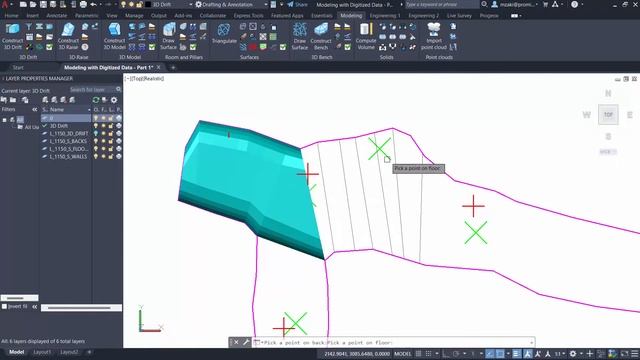Click the New Layer icon in layer manager
Viewport: 640px width, 360px height.
[x=45, y=100]
